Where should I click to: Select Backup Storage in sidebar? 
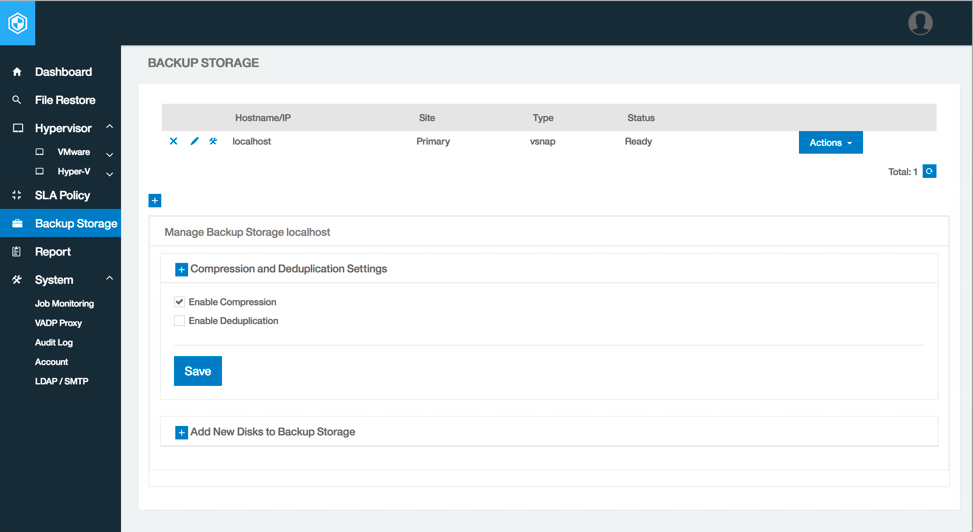pyautogui.click(x=76, y=223)
